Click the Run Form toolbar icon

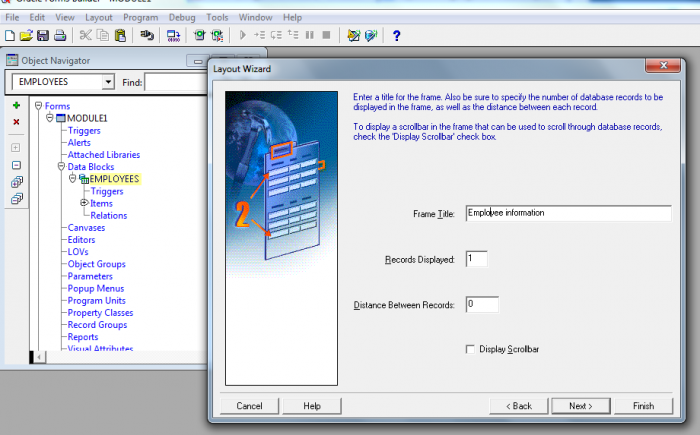pos(200,35)
